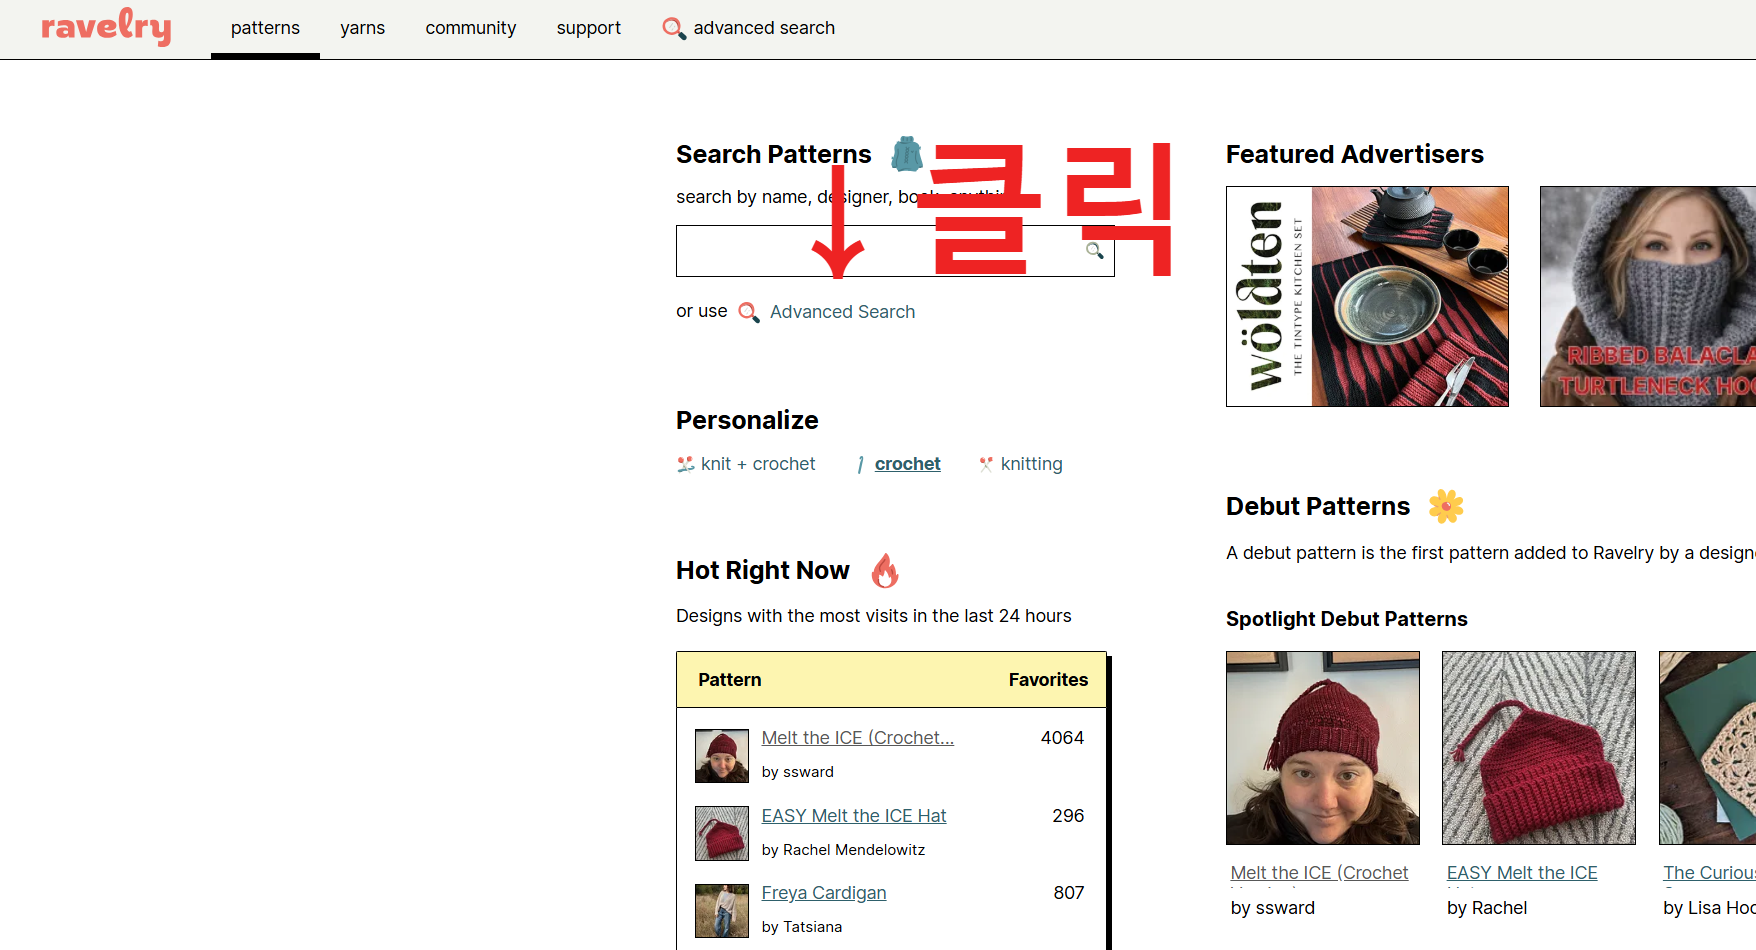Click the 807 favorites count

(x=1069, y=893)
